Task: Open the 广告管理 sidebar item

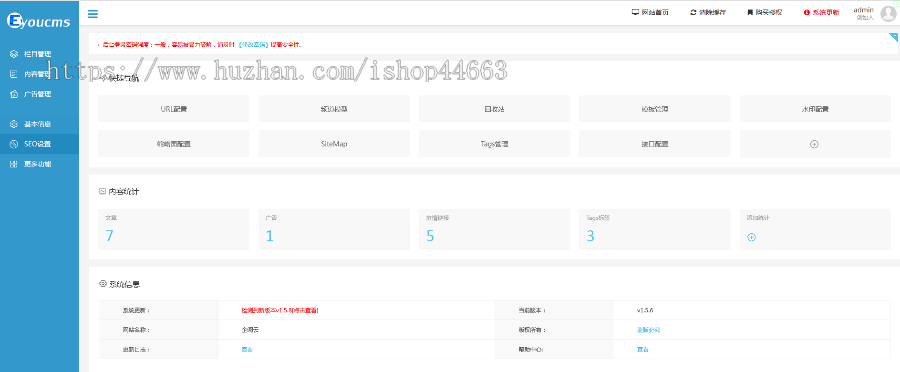Action: (x=39, y=94)
